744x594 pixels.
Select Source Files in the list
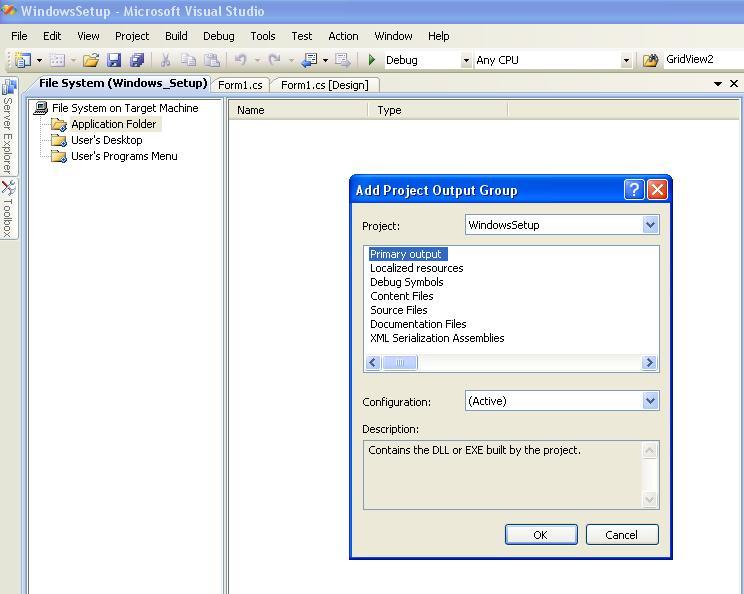[399, 310]
